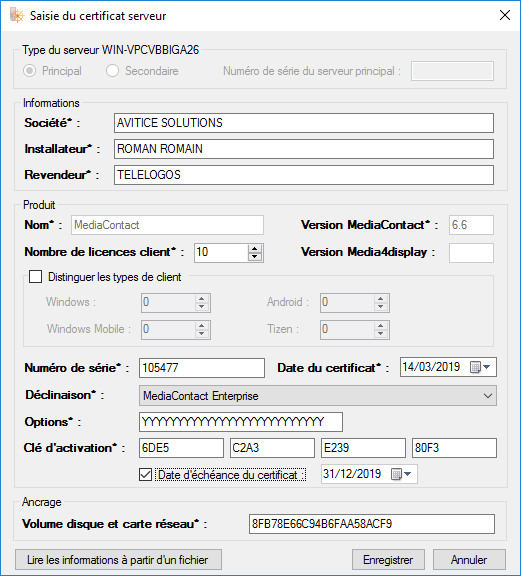Select the Secondaire server type
This screenshot has height=576, width=521.
click(112, 71)
